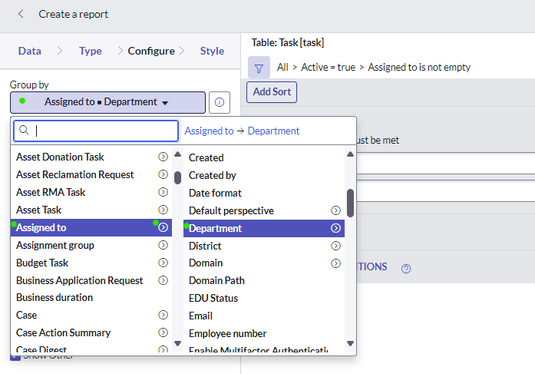The height and width of the screenshot is (374, 535).
Task: Select Business duration field
Action: [x=54, y=297]
